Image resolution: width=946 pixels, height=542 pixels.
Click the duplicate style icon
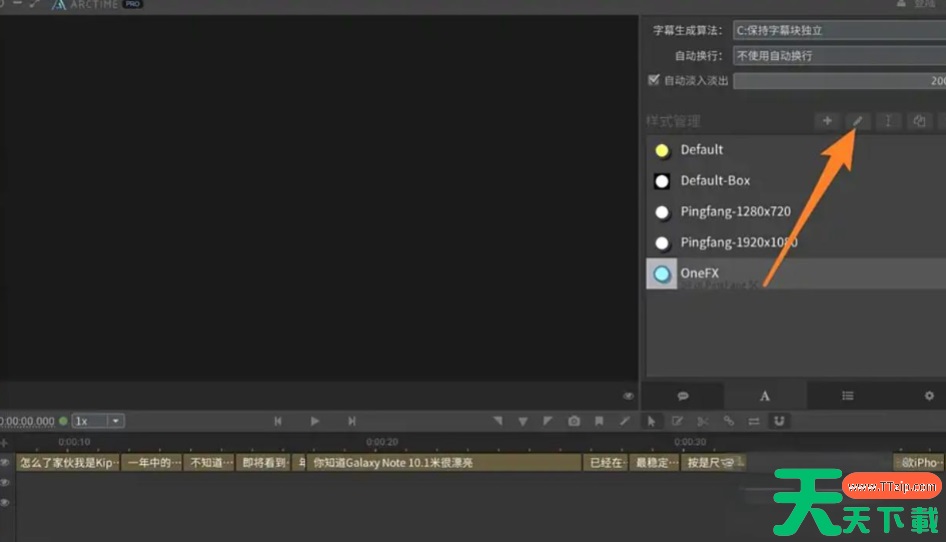click(x=919, y=121)
